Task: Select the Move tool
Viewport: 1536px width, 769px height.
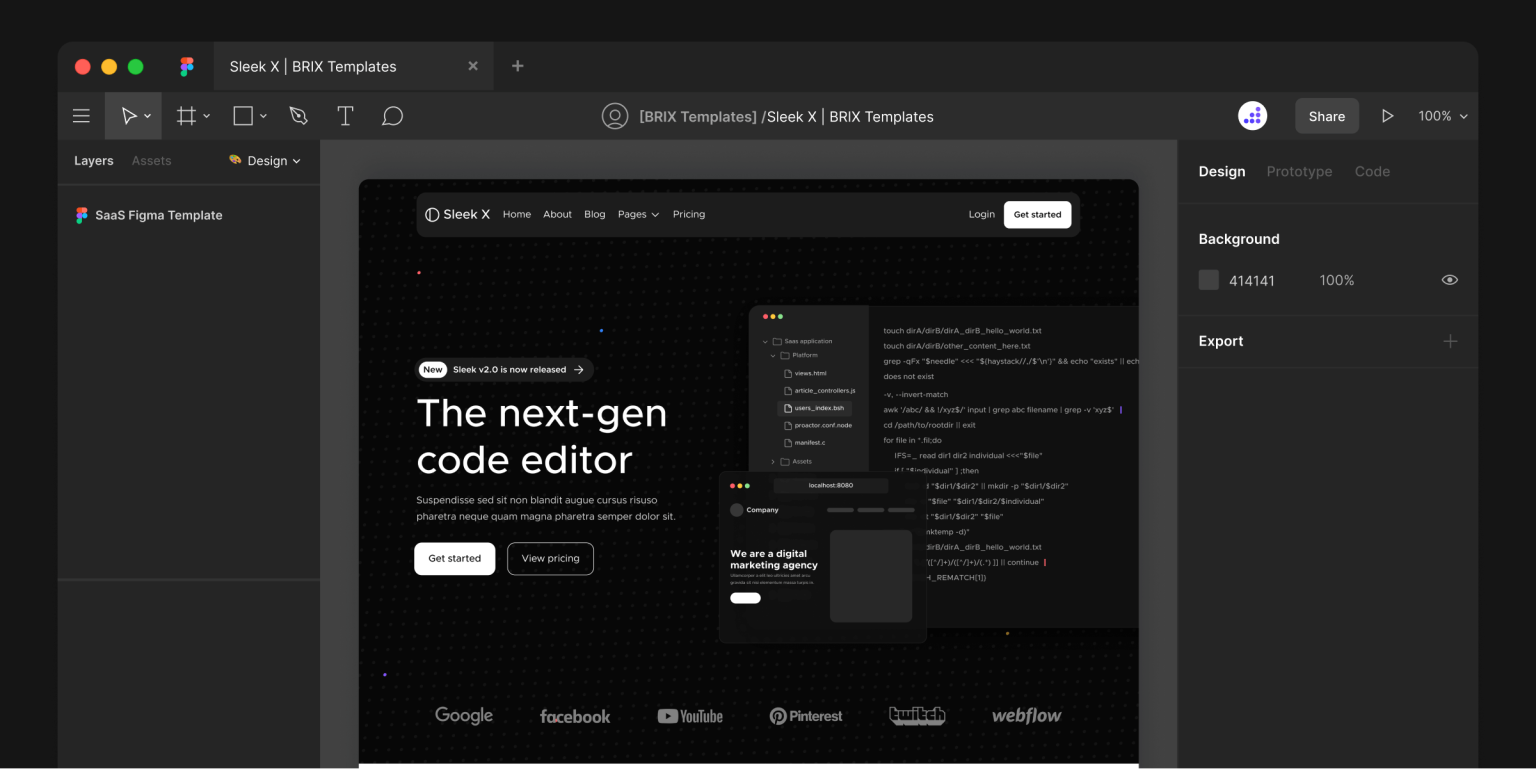Action: [x=128, y=115]
